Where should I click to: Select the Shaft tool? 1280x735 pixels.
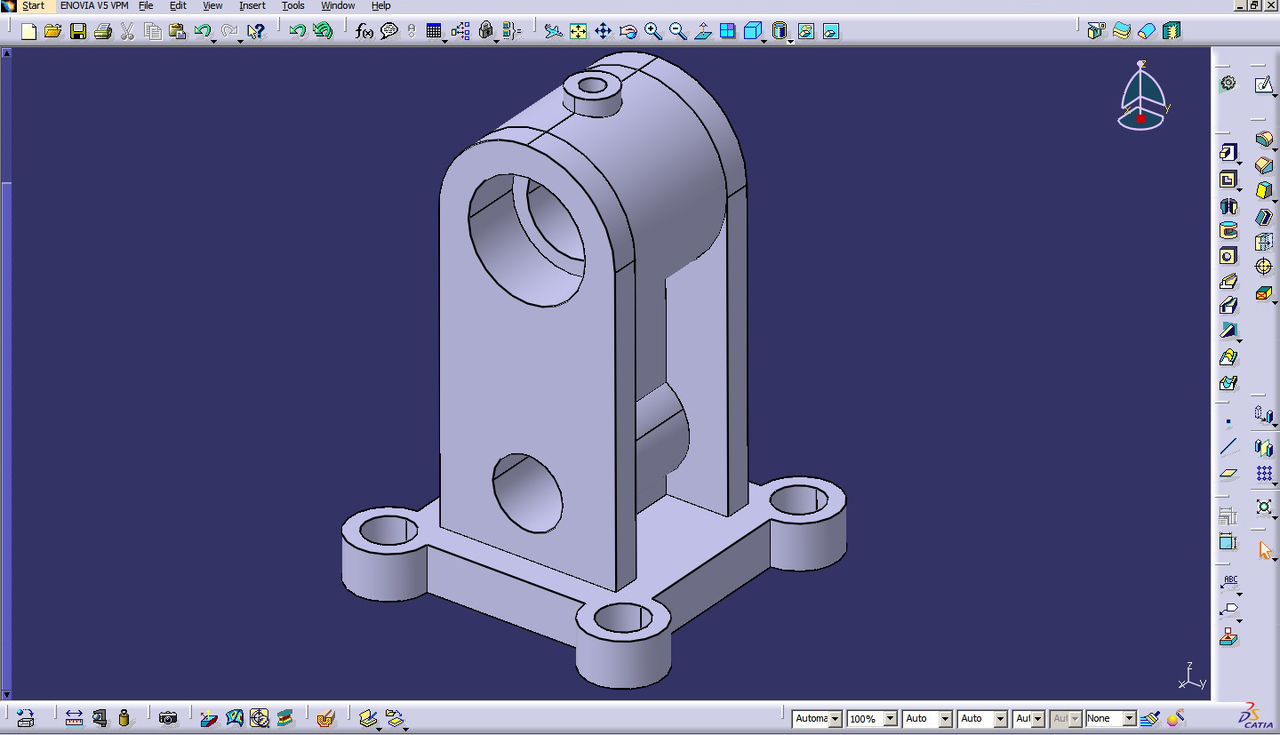pyautogui.click(x=1228, y=206)
